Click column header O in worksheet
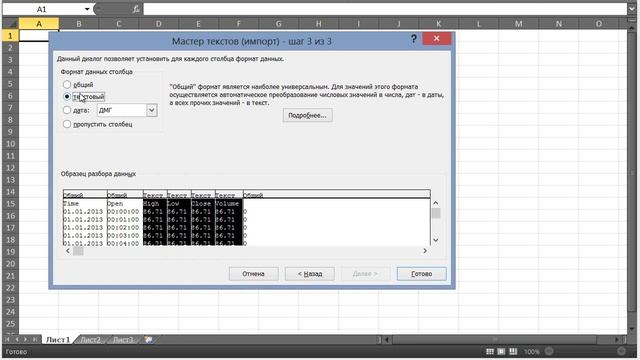This screenshot has height=360, width=640. 599,24
